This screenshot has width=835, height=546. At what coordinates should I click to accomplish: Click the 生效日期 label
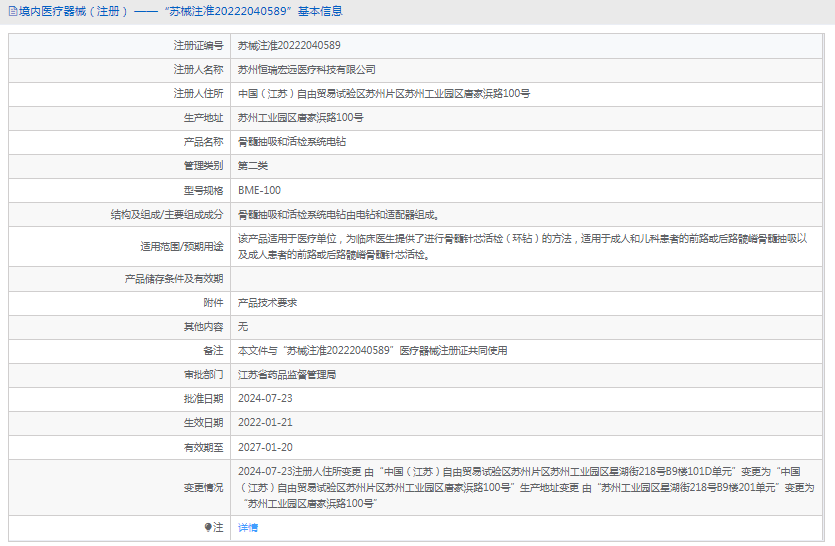pyautogui.click(x=203, y=423)
